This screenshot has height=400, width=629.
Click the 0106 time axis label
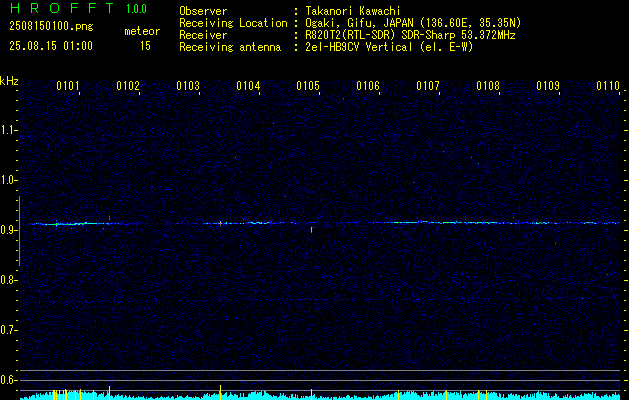368,86
